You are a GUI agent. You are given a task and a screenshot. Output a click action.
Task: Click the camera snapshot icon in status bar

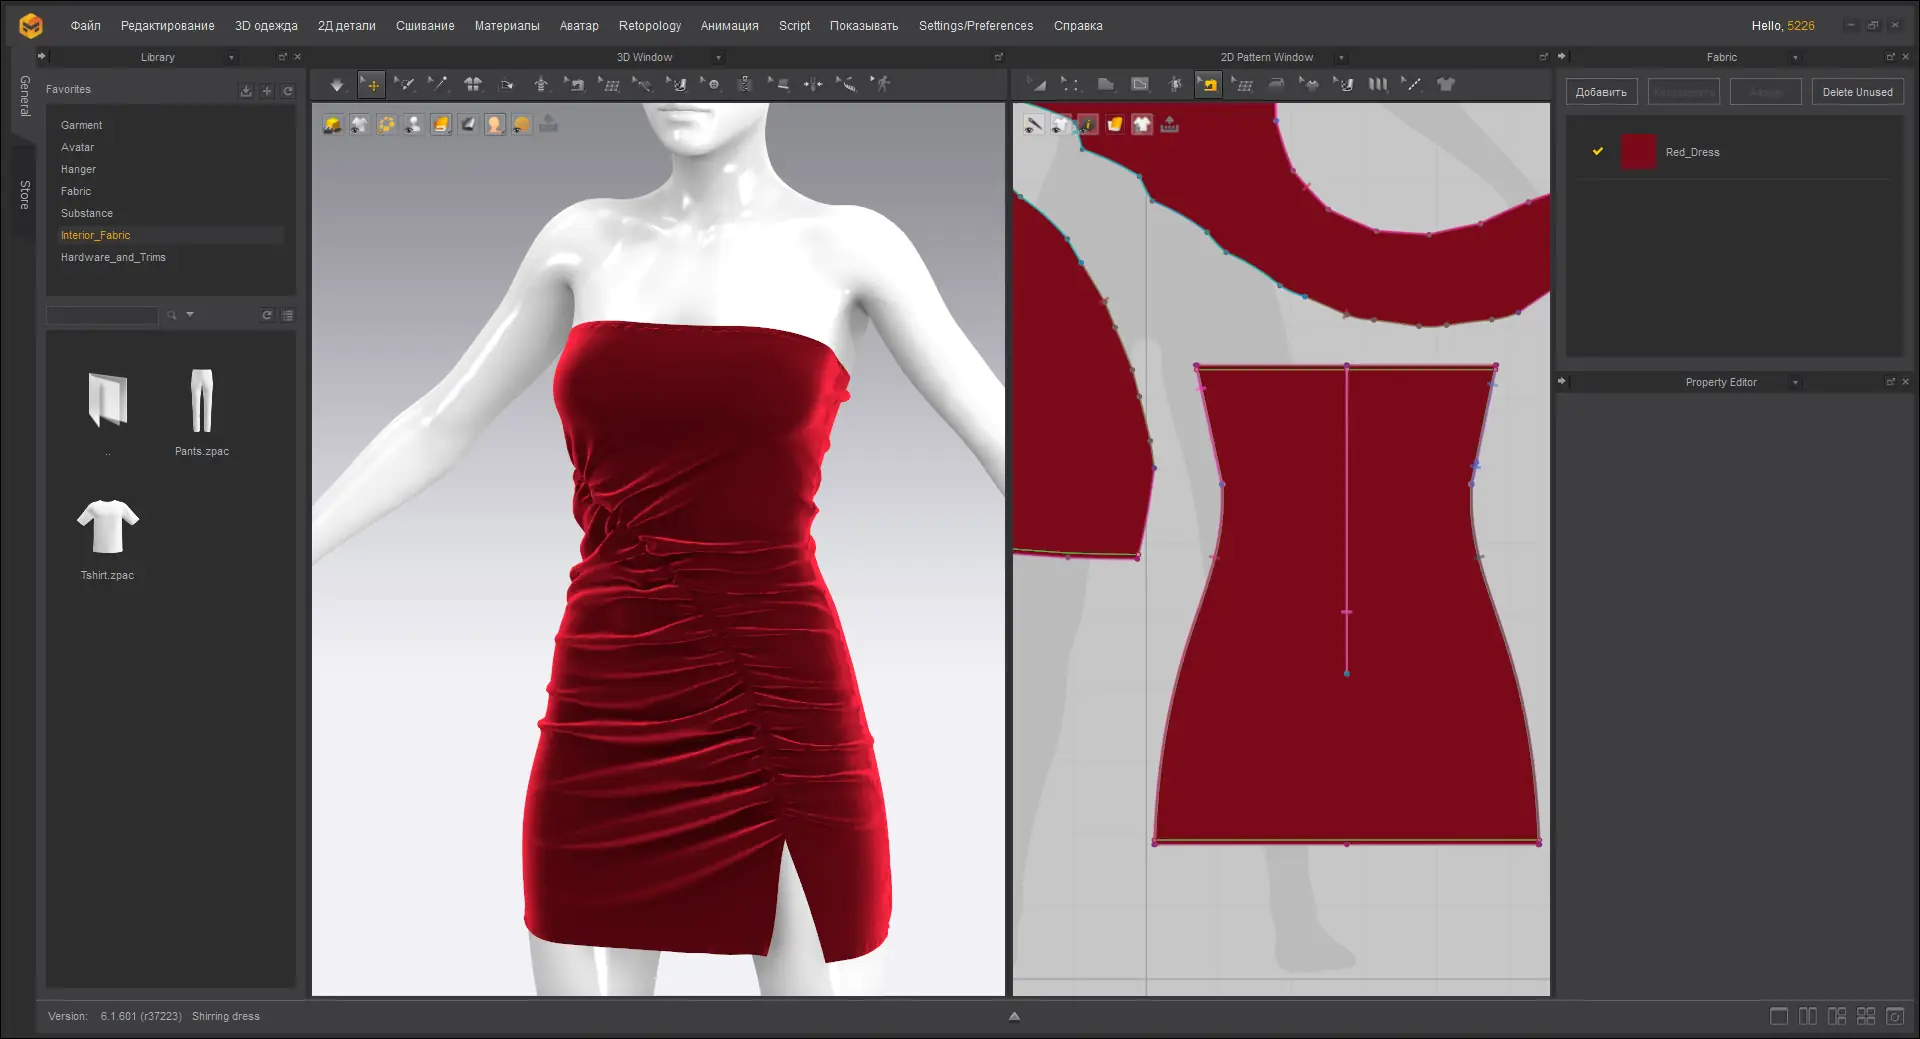1895,1016
